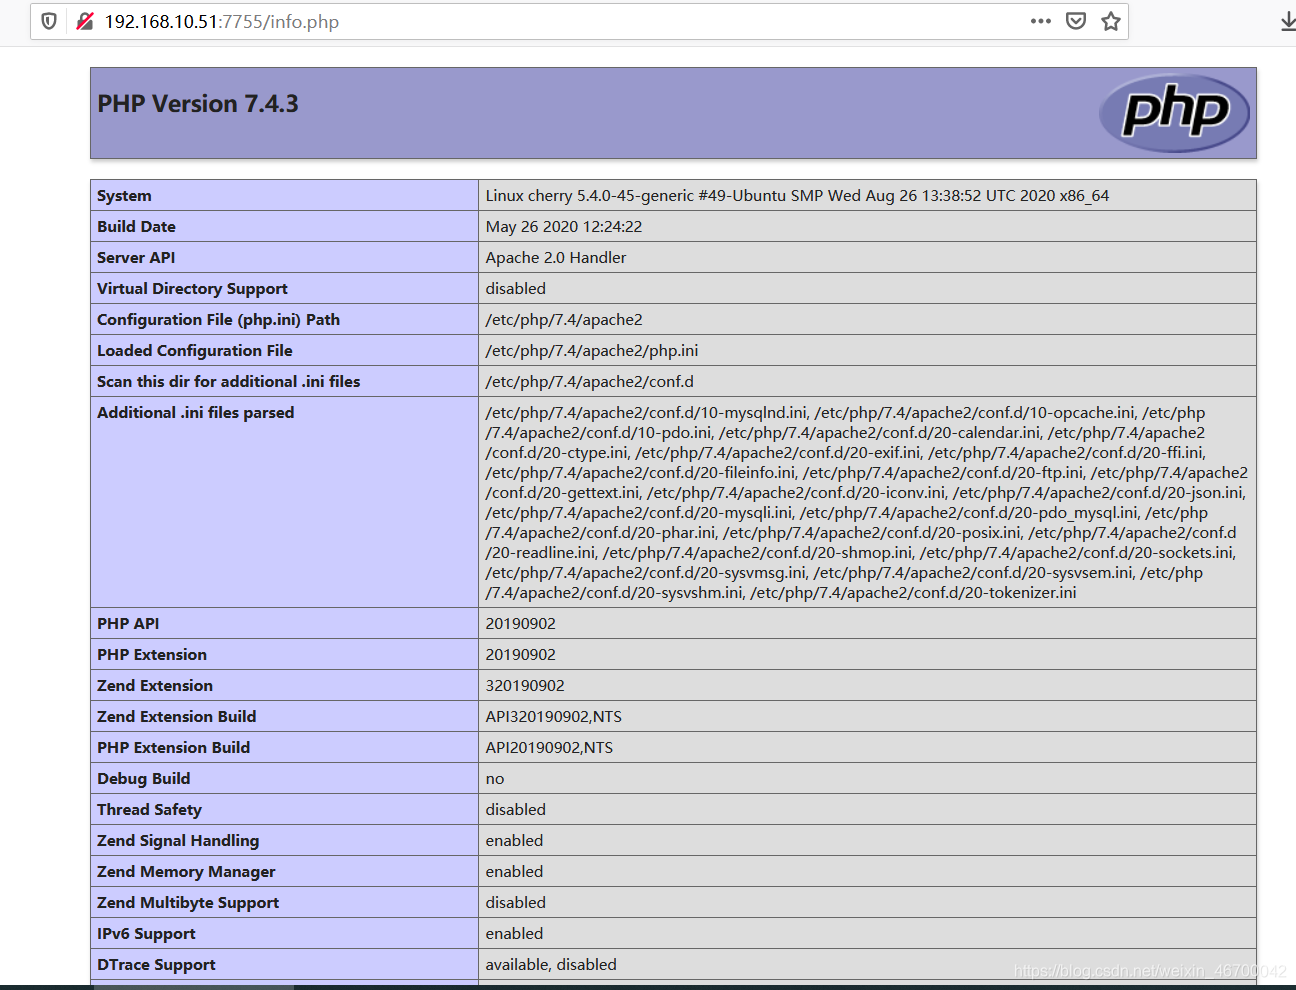The width and height of the screenshot is (1296, 990).
Task: Select PHP API value 20190902
Action: coord(520,624)
